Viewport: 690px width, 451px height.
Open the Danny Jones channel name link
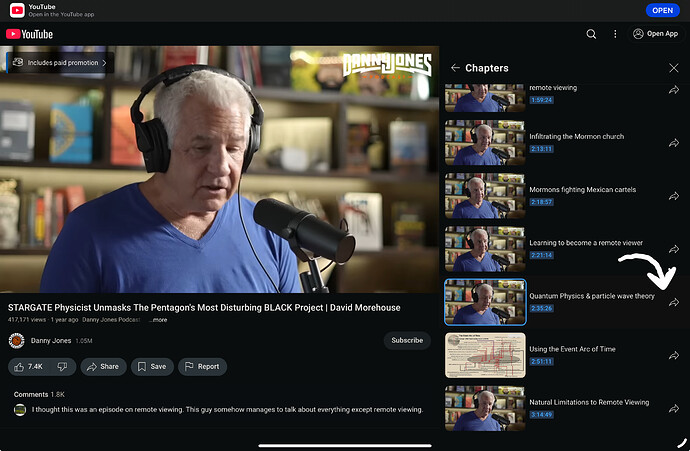[x=51, y=341]
